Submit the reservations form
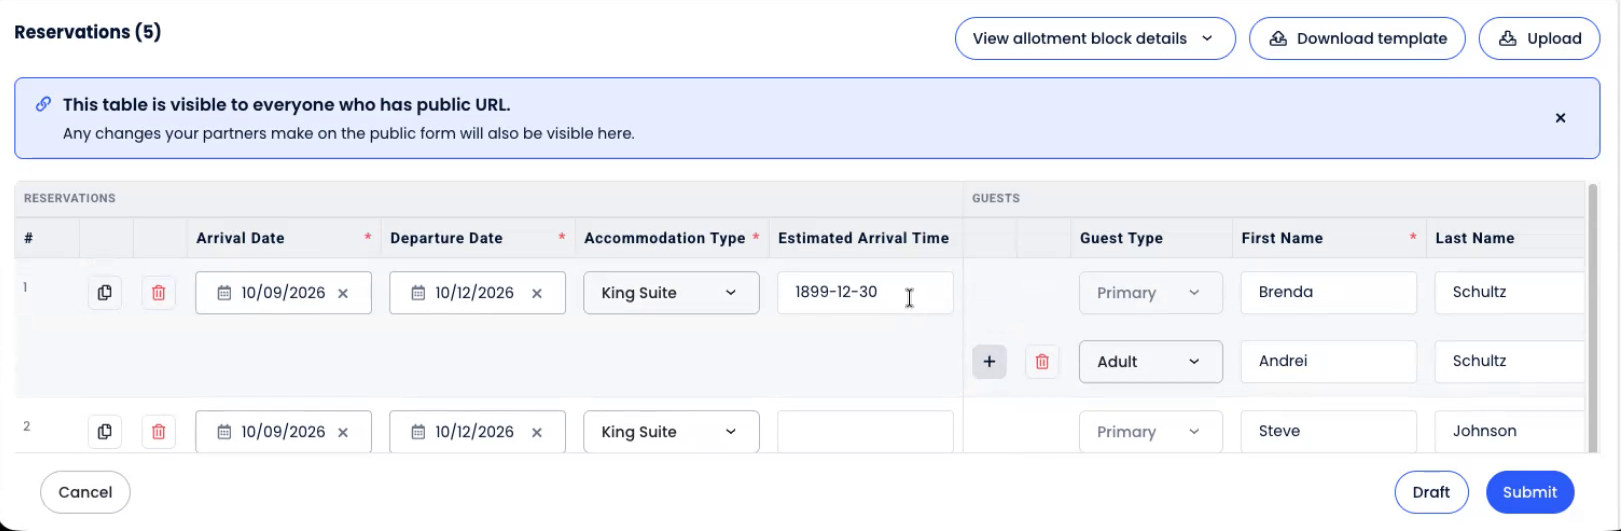Image resolution: width=1621 pixels, height=531 pixels. tap(1529, 492)
